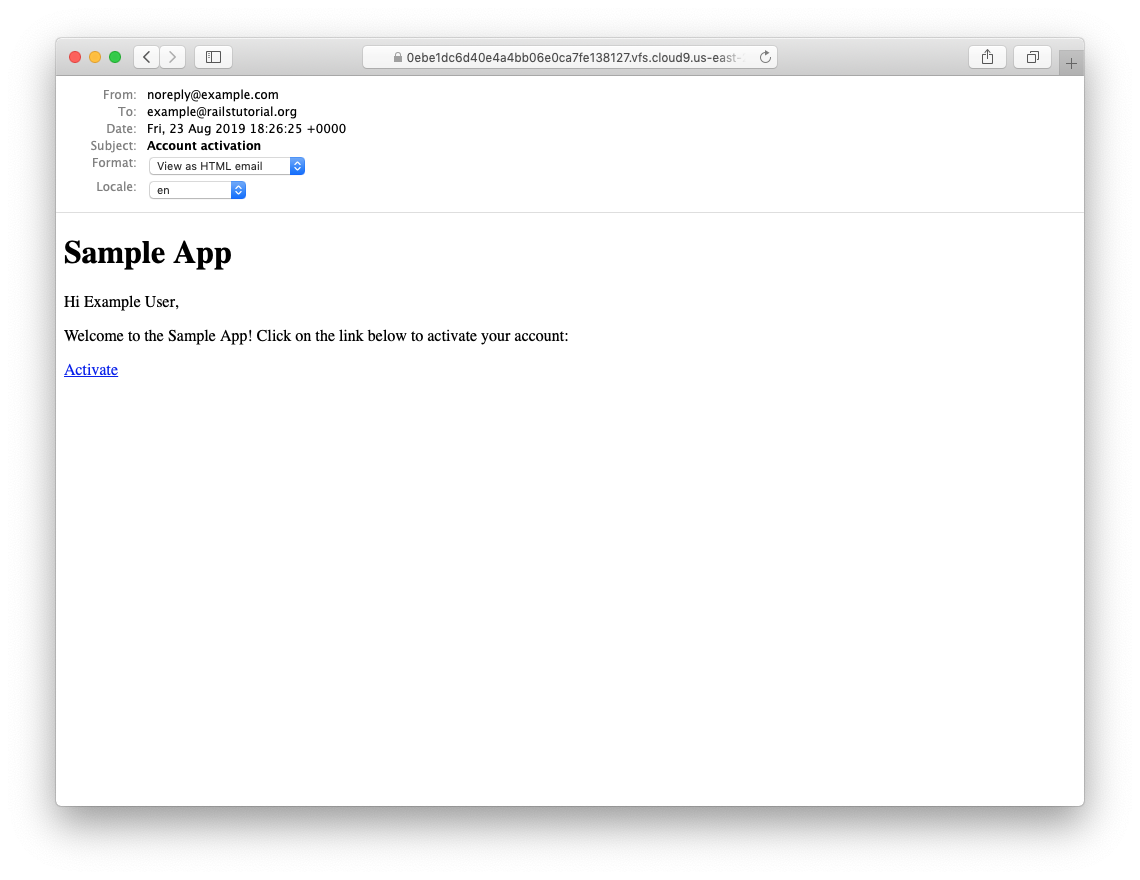Go forward with the forward arrow

point(172,57)
